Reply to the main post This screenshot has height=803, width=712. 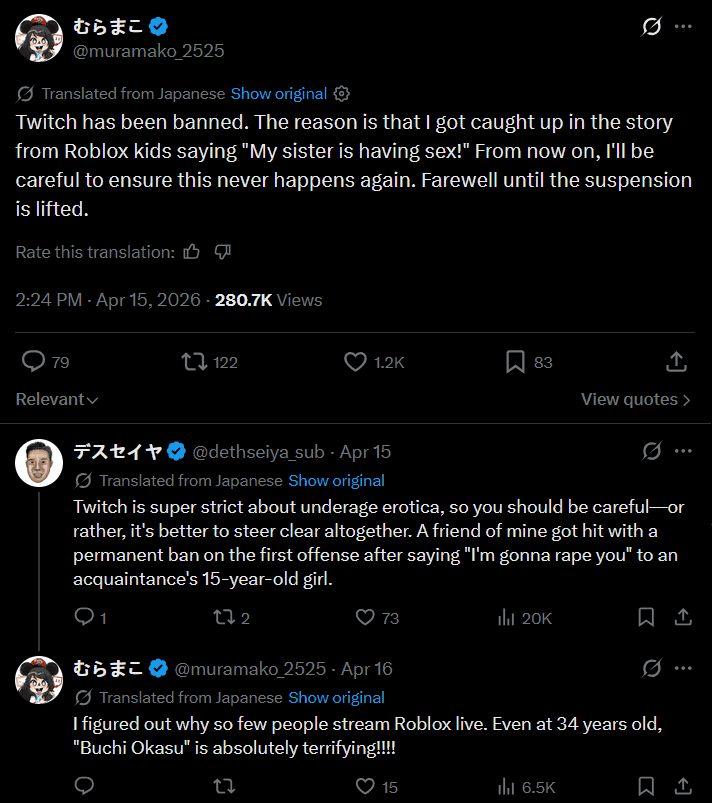click(34, 362)
